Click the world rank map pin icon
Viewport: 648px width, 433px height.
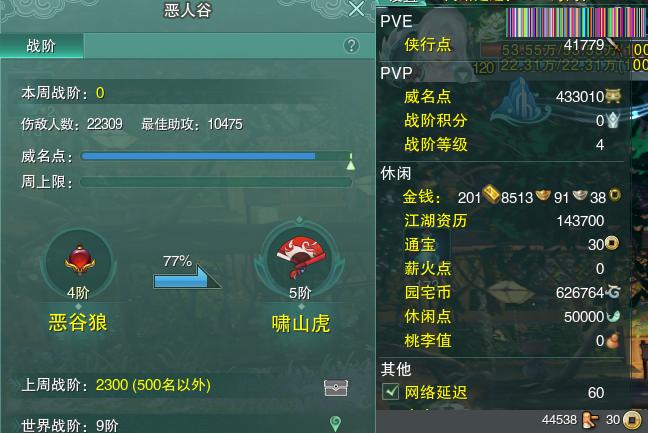click(335, 424)
